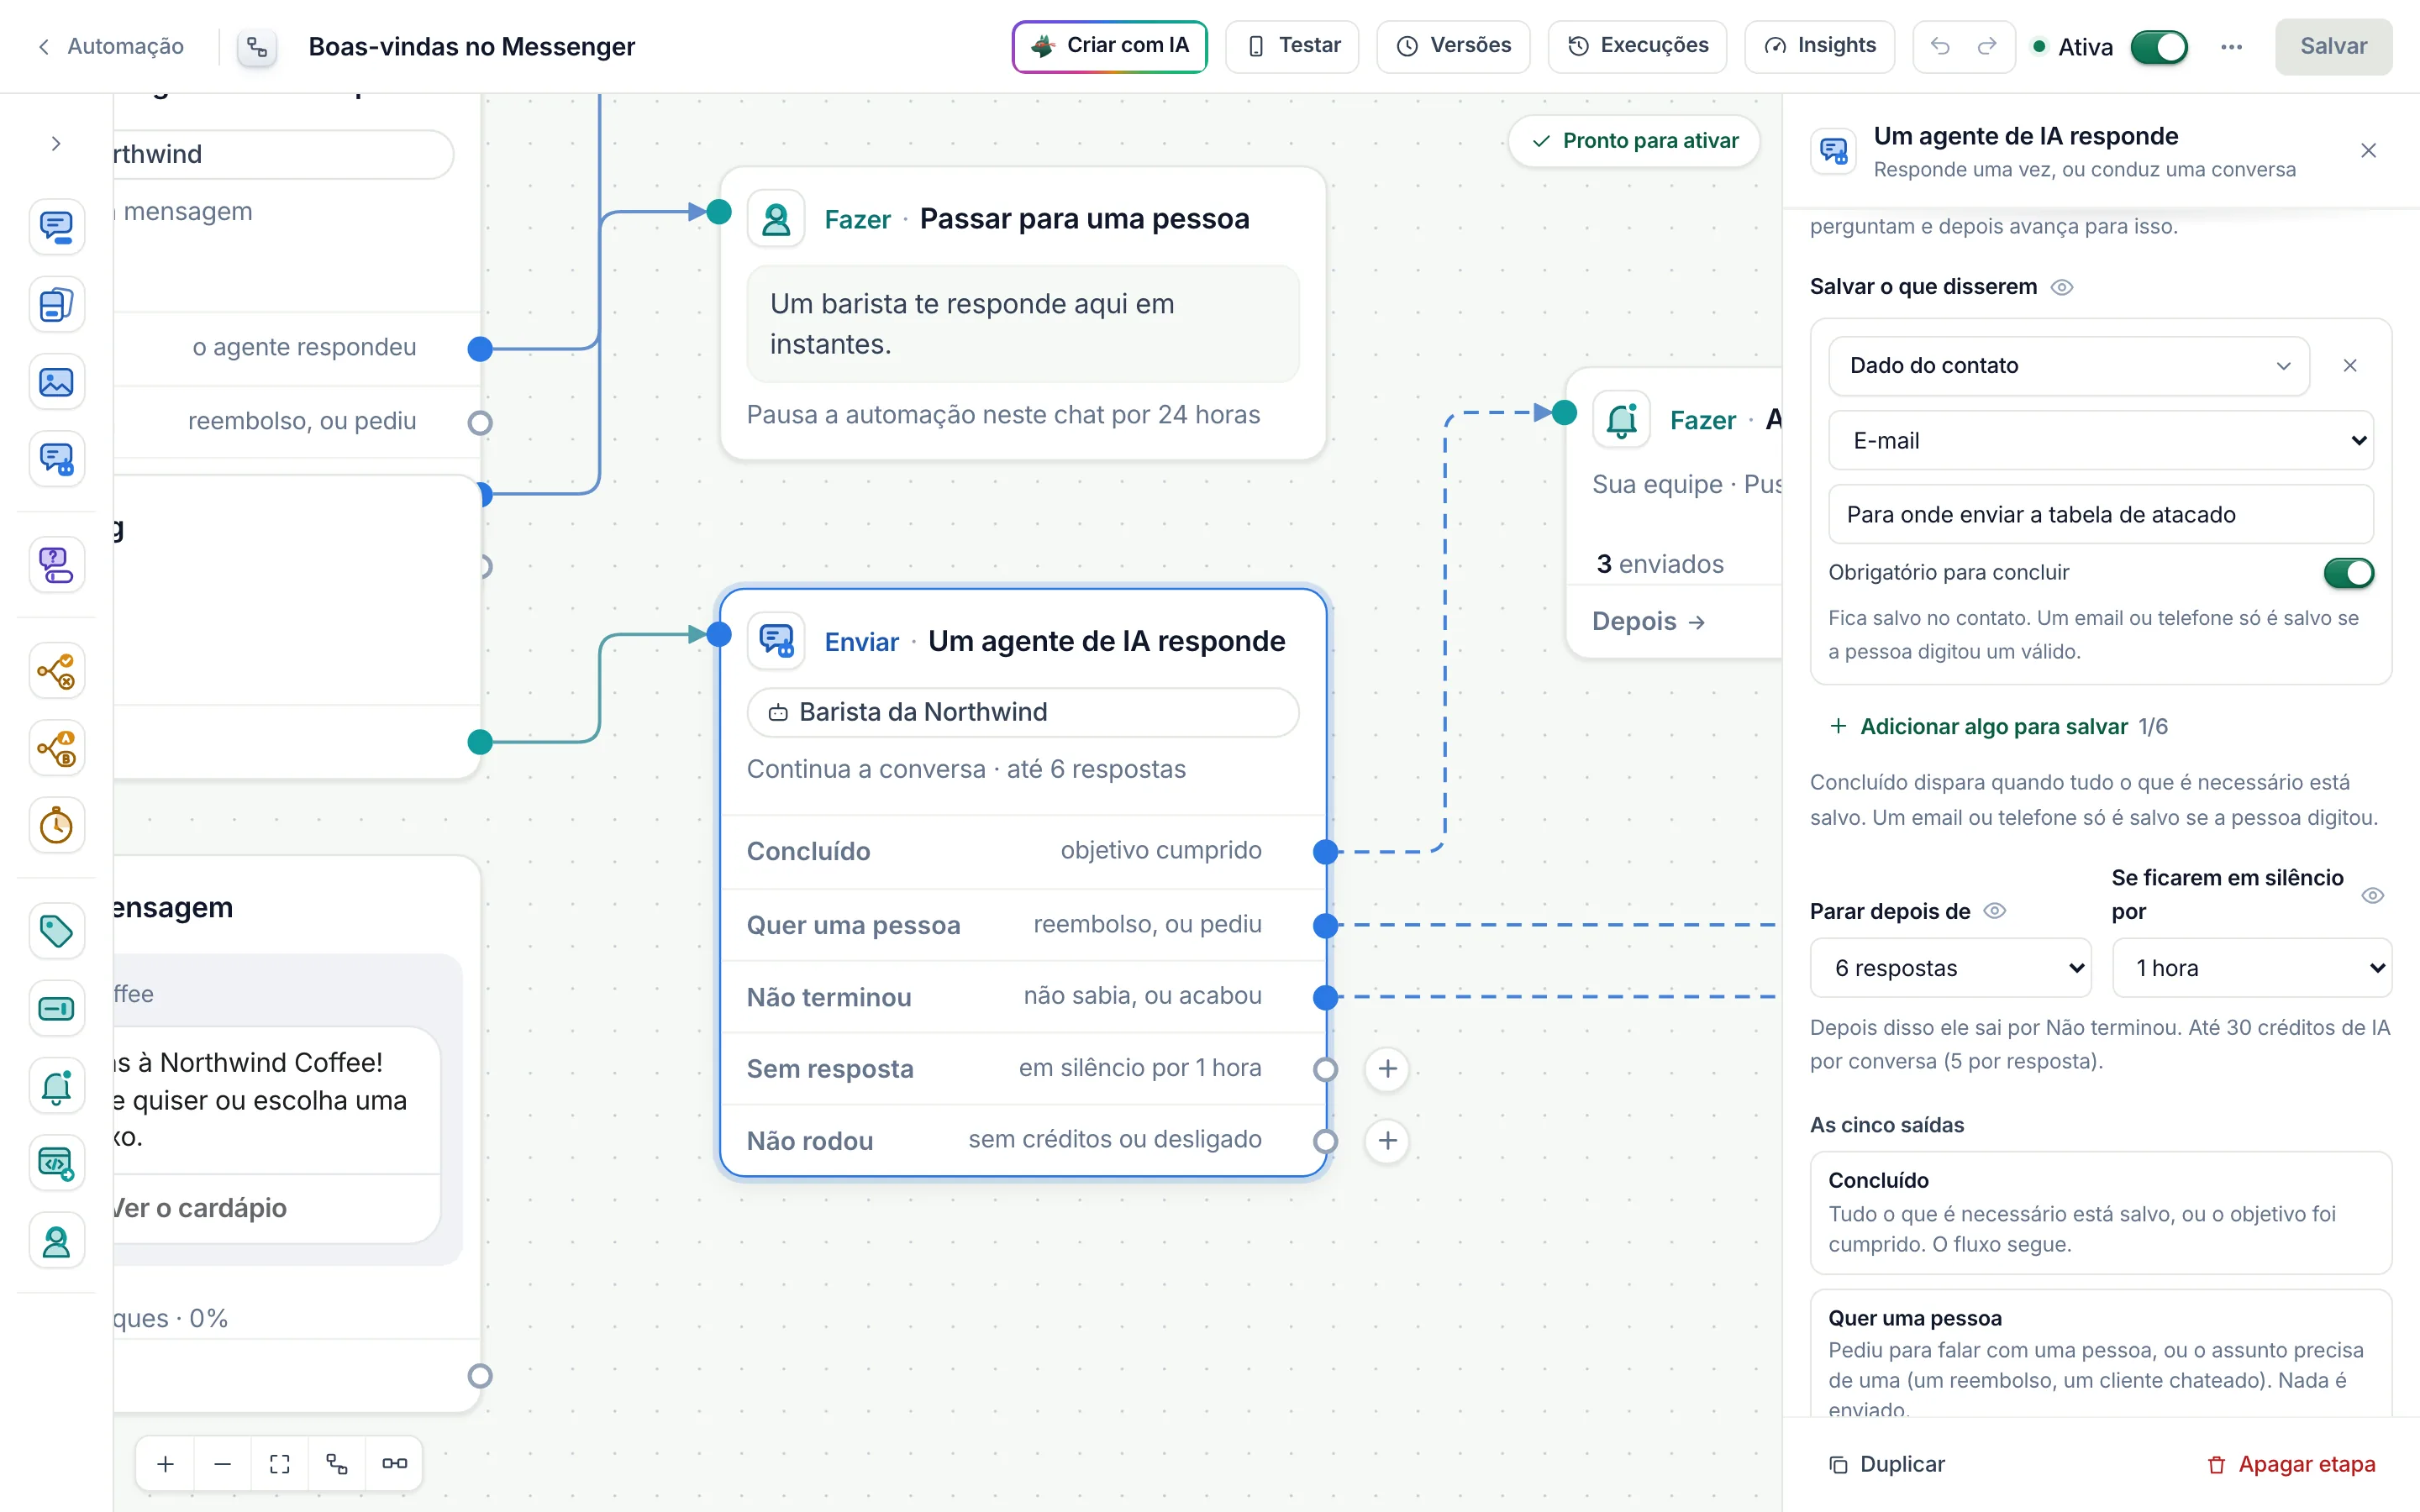Click the image message icon in sidebar

point(56,381)
